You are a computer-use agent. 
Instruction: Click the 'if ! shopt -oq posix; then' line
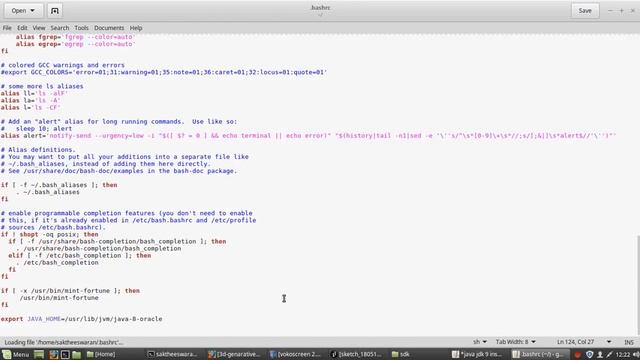(x=49, y=234)
